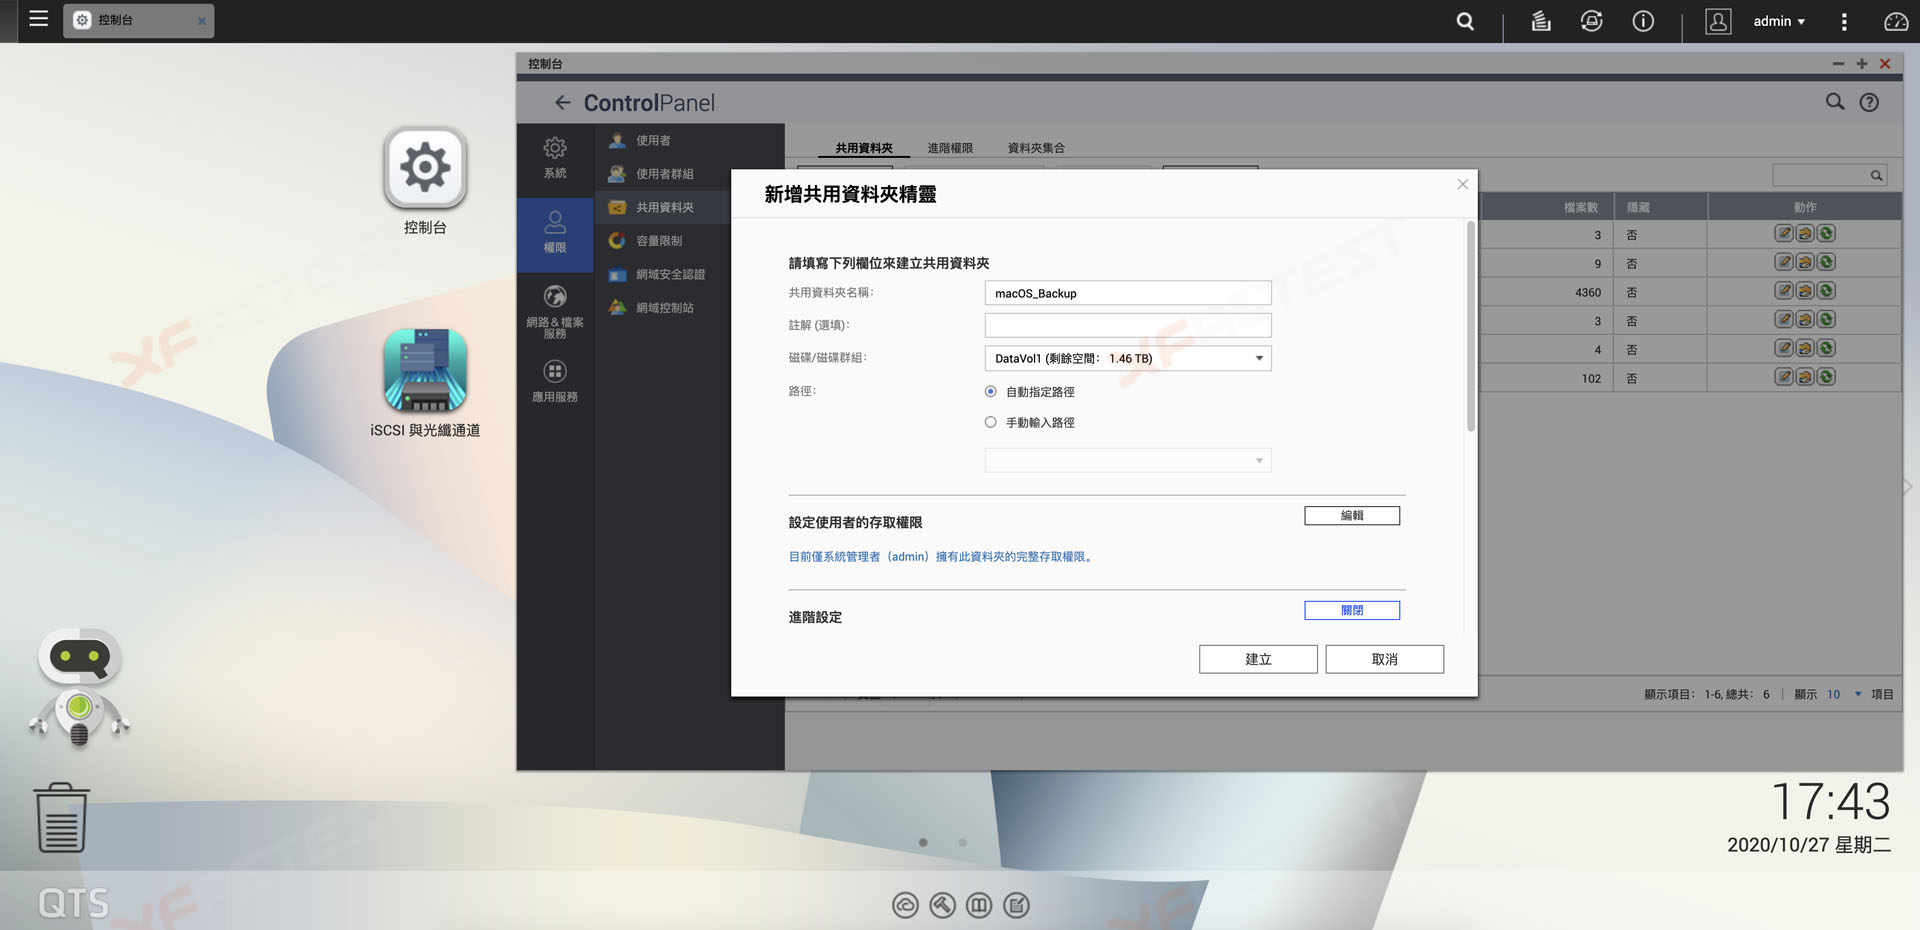Open 容量限制 menu entry
Screen dimensions: 1920x930
(x=689, y=241)
